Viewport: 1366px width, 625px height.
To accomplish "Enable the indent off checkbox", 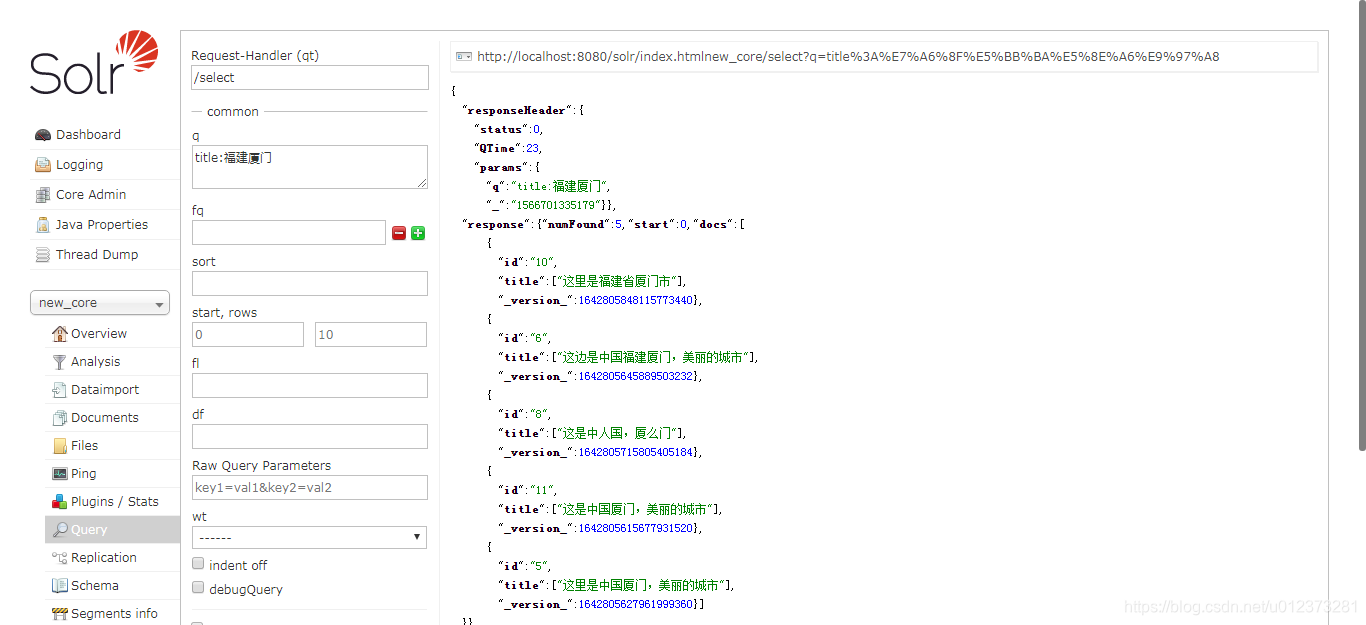I will [198, 563].
